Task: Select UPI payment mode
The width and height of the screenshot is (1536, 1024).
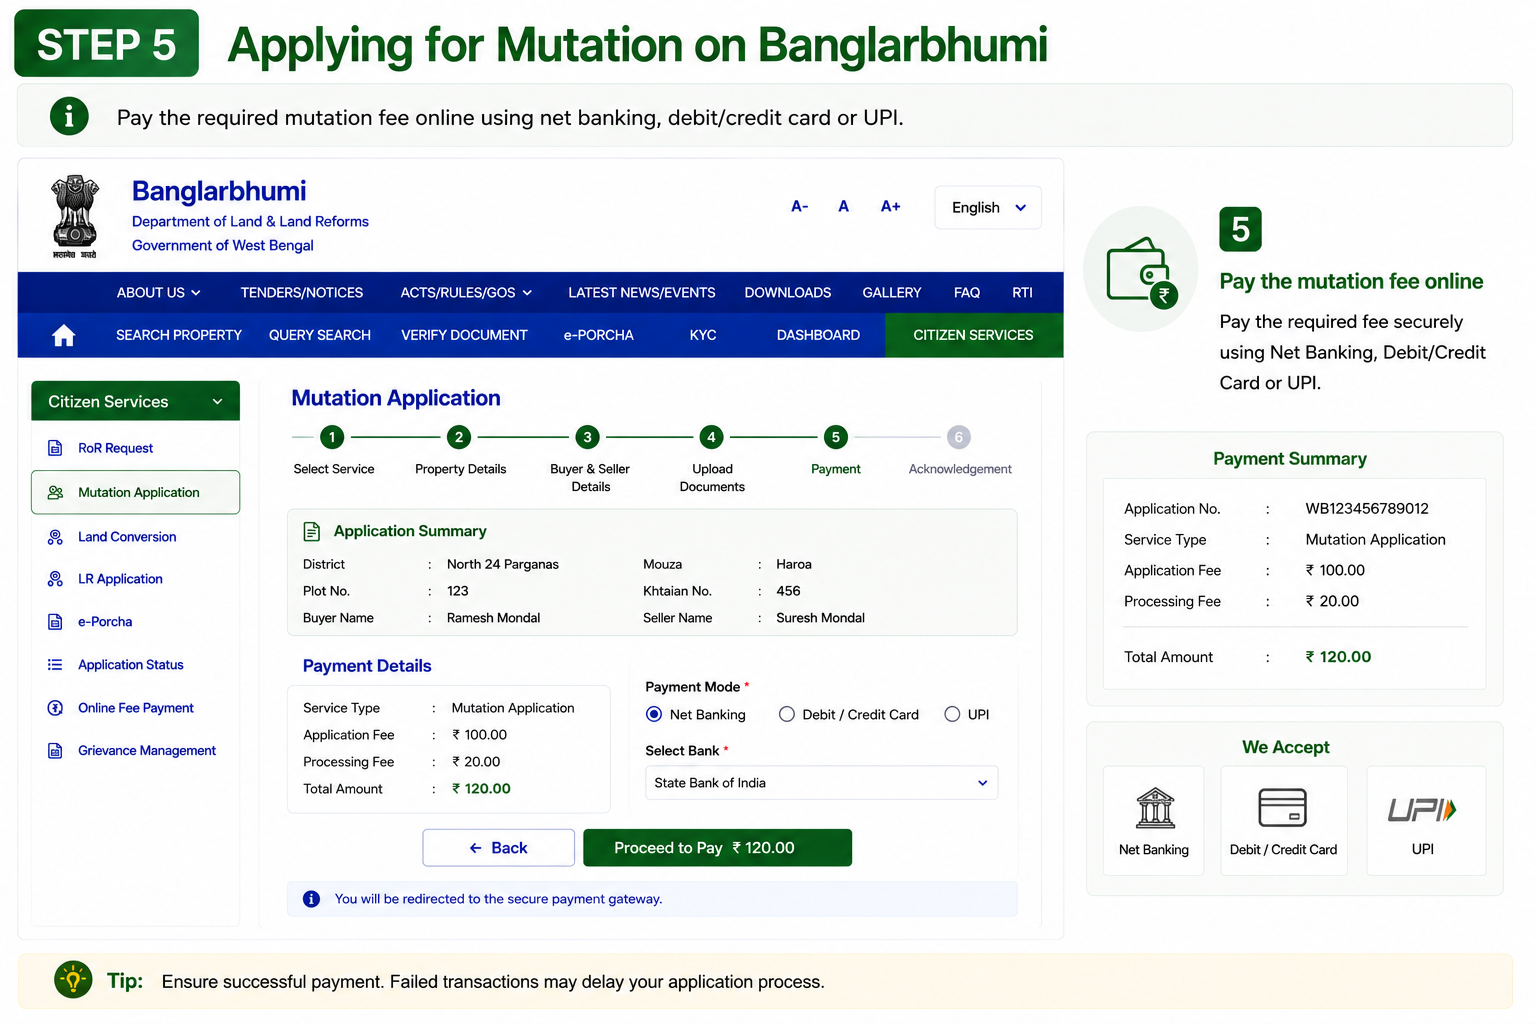Action: pos(952,714)
